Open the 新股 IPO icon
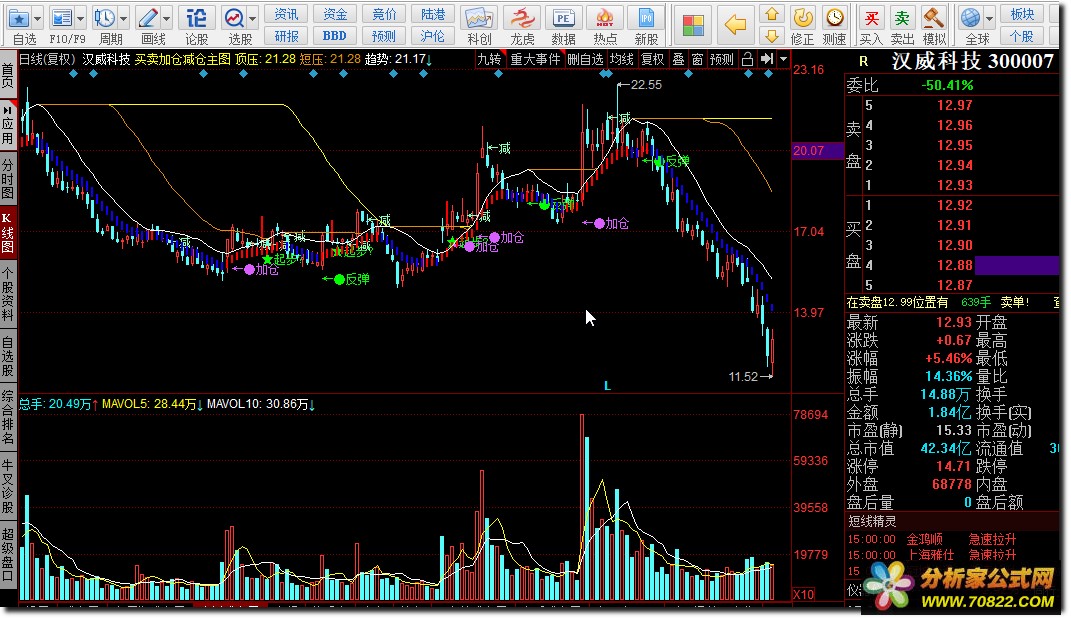 (646, 18)
